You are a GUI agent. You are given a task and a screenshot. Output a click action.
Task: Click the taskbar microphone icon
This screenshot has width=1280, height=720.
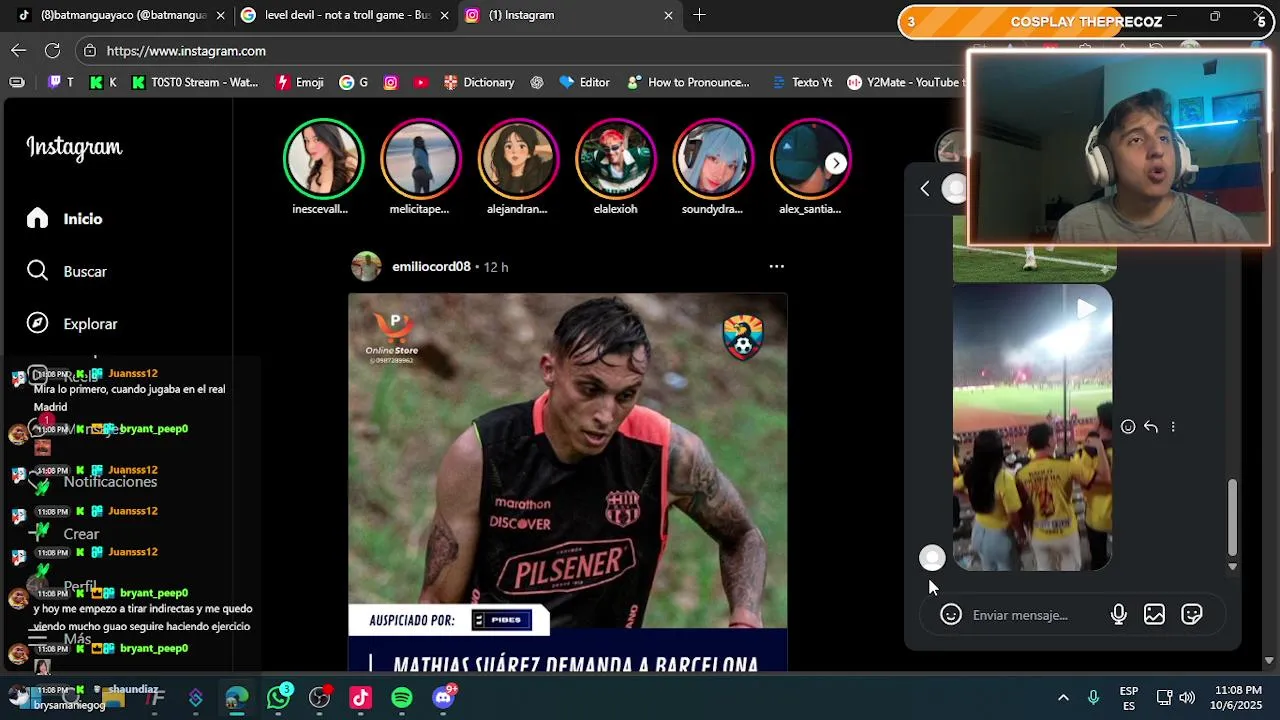click(1093, 698)
